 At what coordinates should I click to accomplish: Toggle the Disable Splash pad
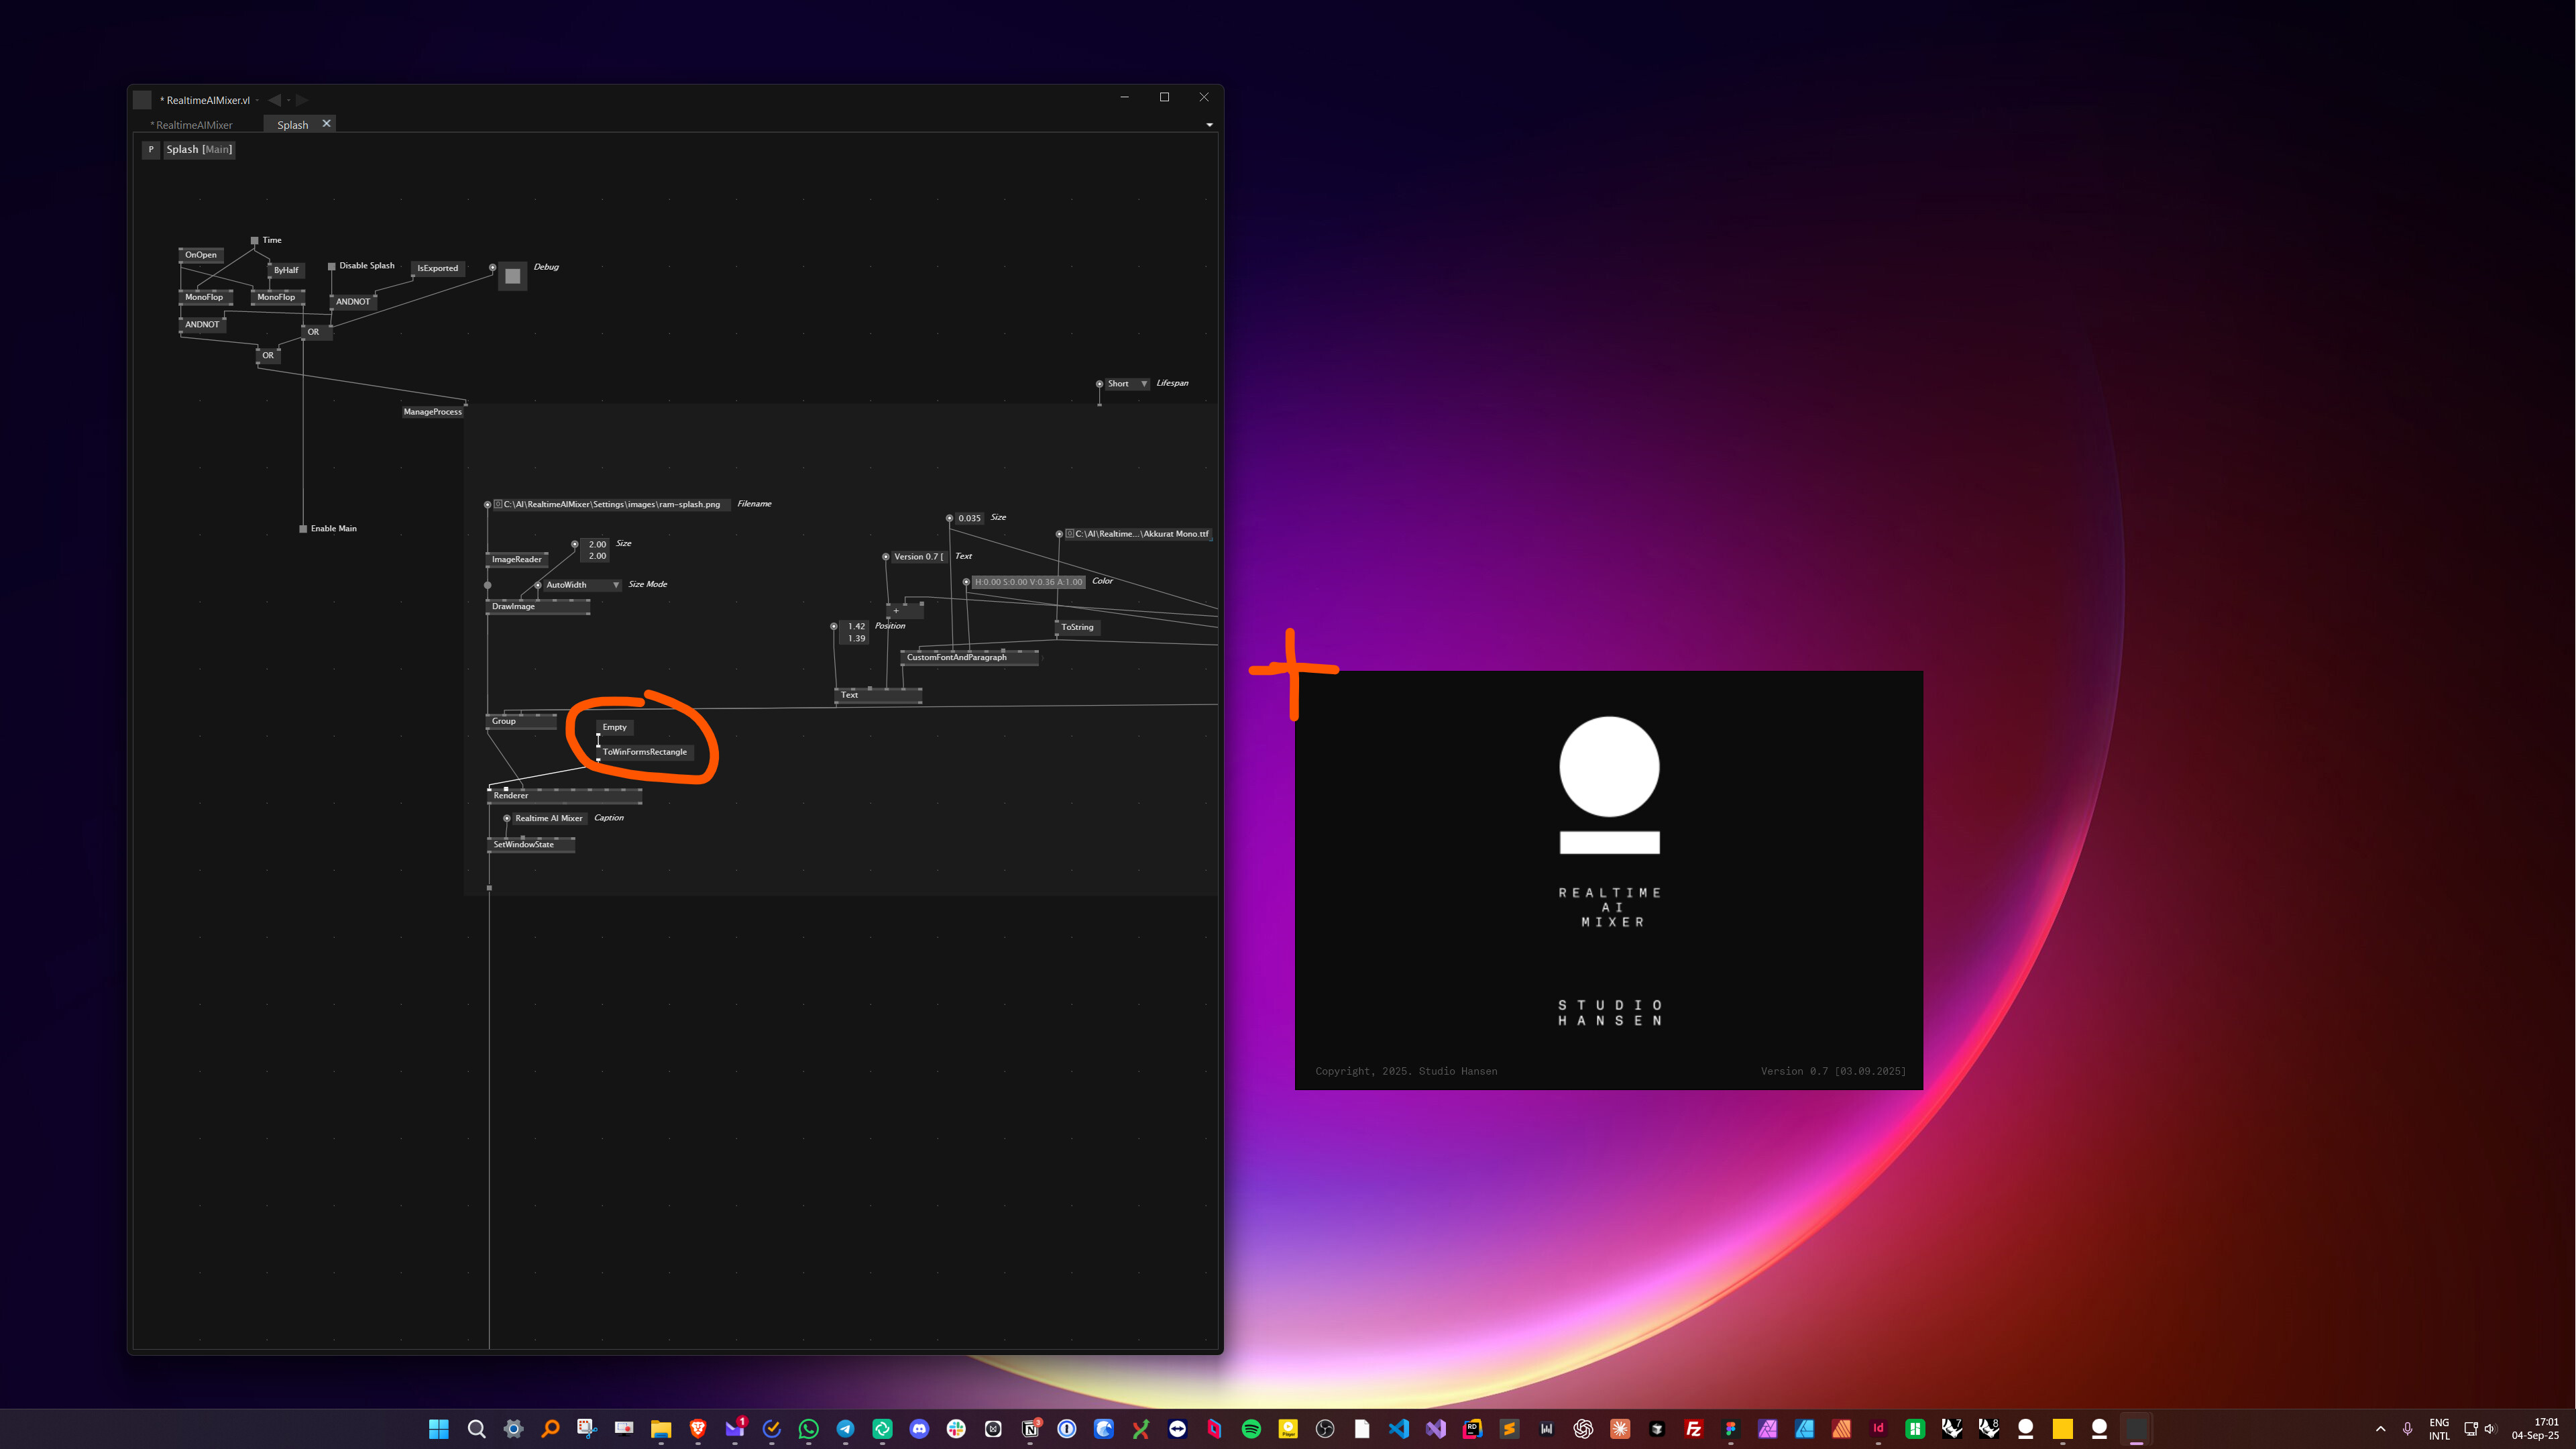332,266
